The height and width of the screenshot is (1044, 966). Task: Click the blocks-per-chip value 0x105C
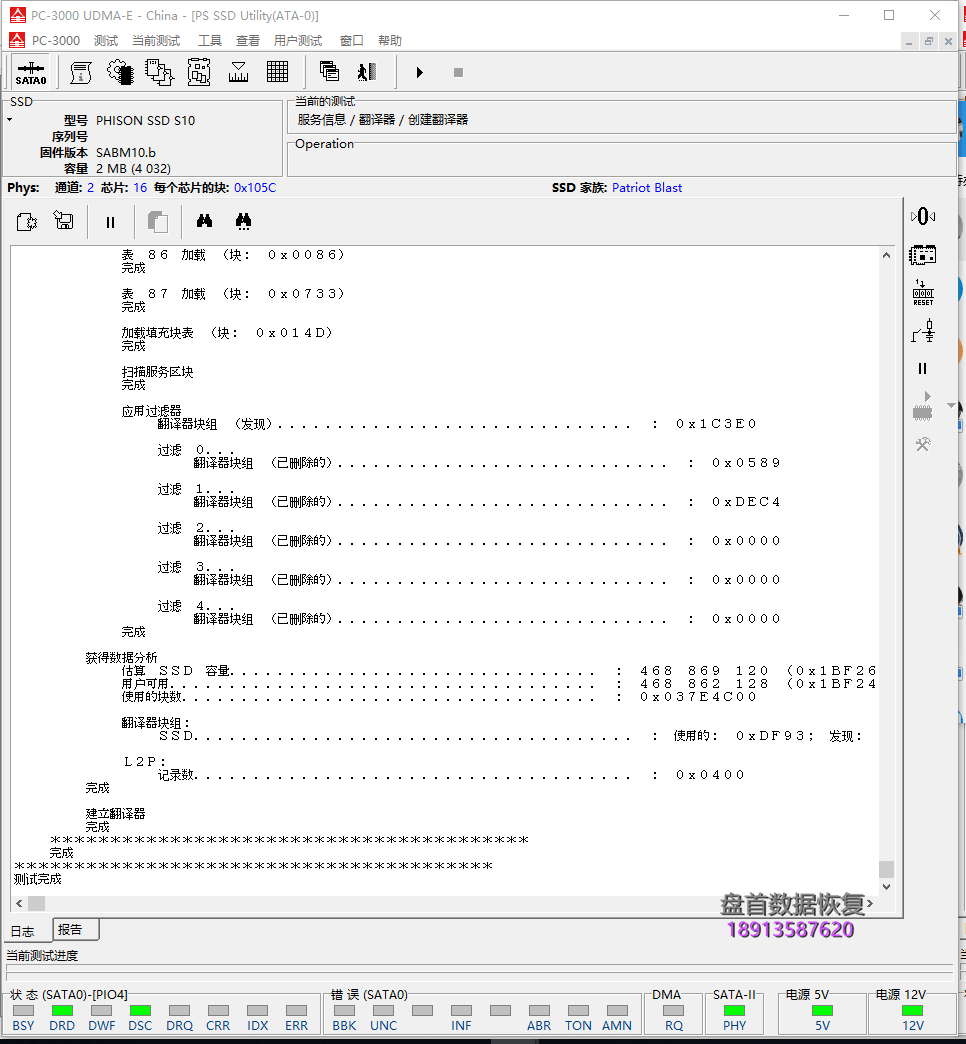(x=254, y=188)
